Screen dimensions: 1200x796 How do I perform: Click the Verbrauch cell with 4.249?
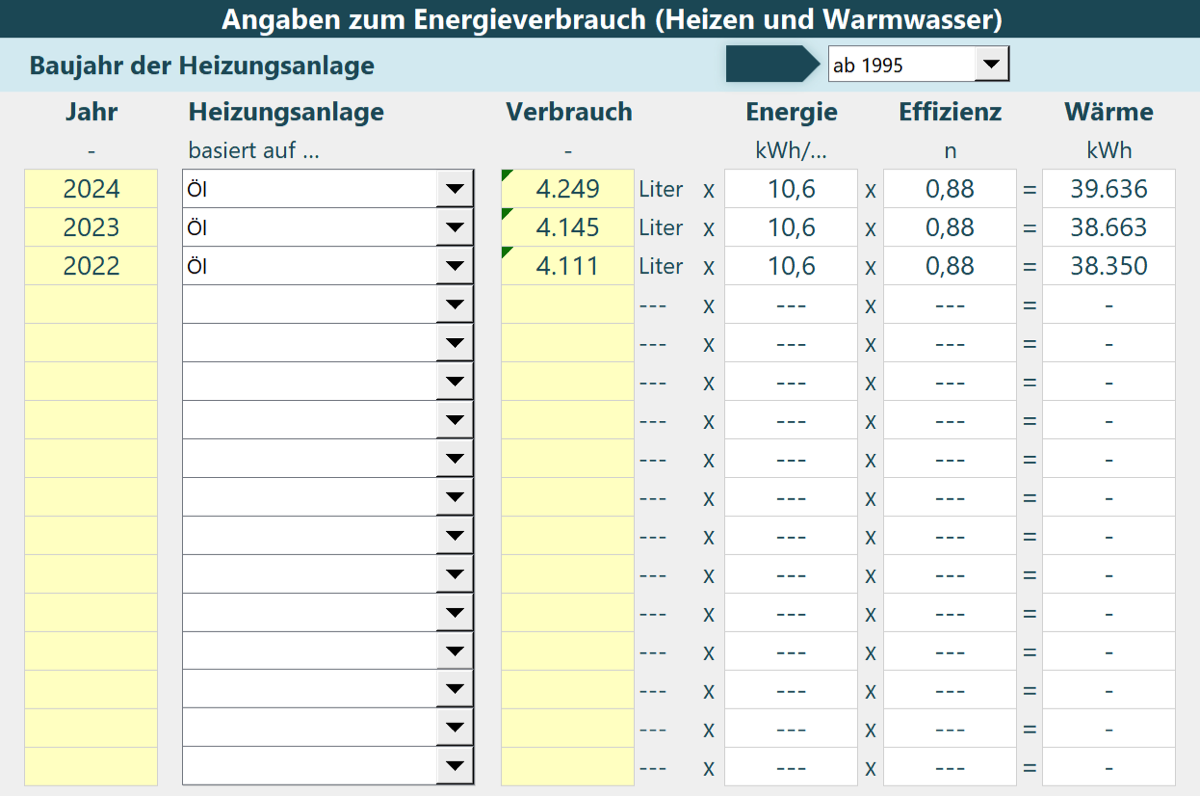[x=567, y=189]
